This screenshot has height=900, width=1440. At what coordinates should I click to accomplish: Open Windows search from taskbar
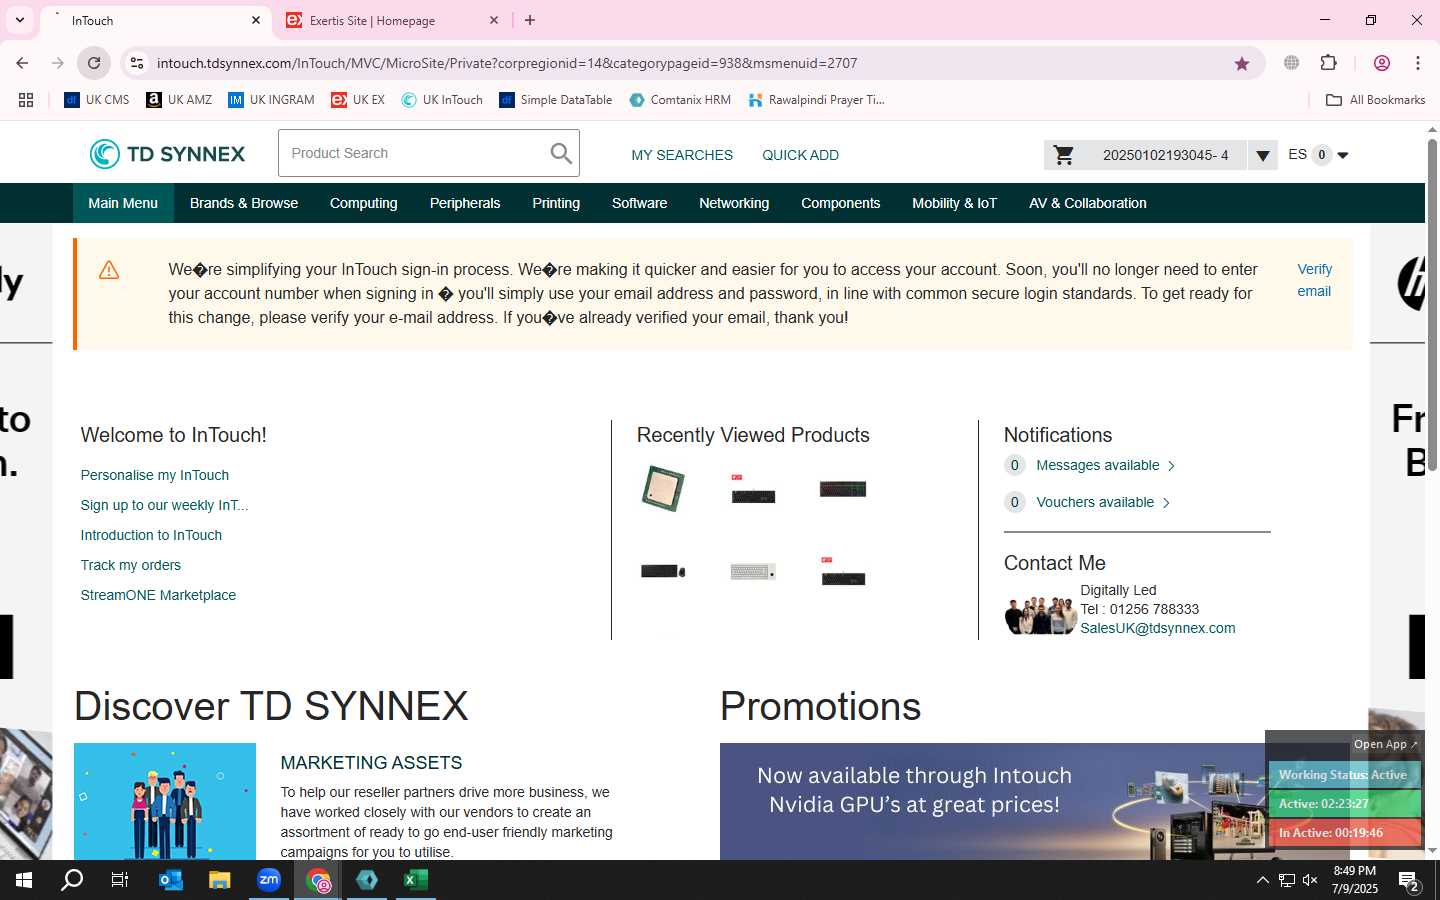click(x=72, y=880)
